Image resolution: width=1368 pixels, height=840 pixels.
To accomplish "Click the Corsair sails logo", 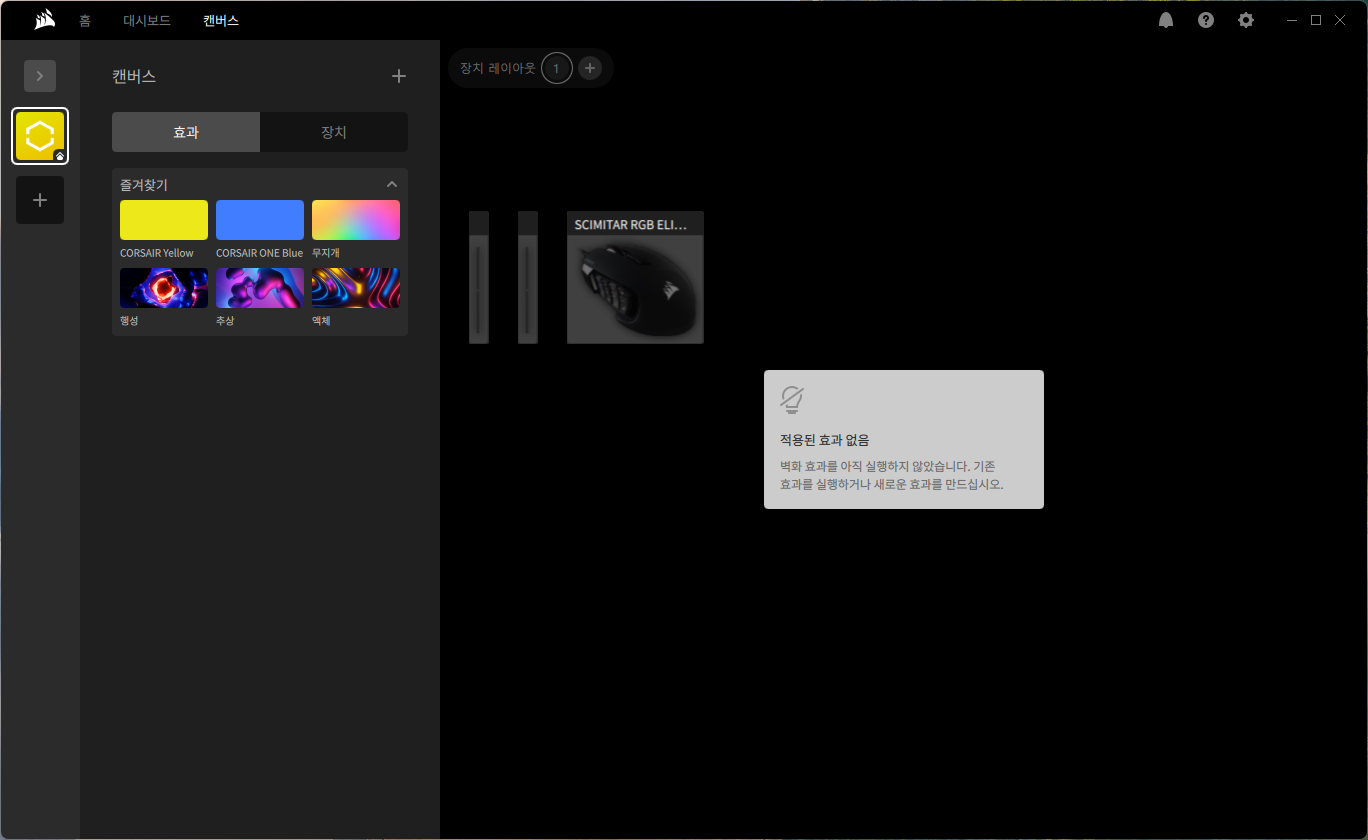I will 43,20.
